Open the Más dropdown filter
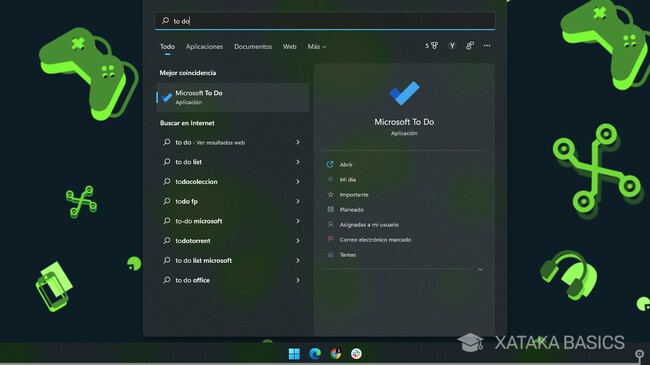The height and width of the screenshot is (365, 650). click(317, 46)
